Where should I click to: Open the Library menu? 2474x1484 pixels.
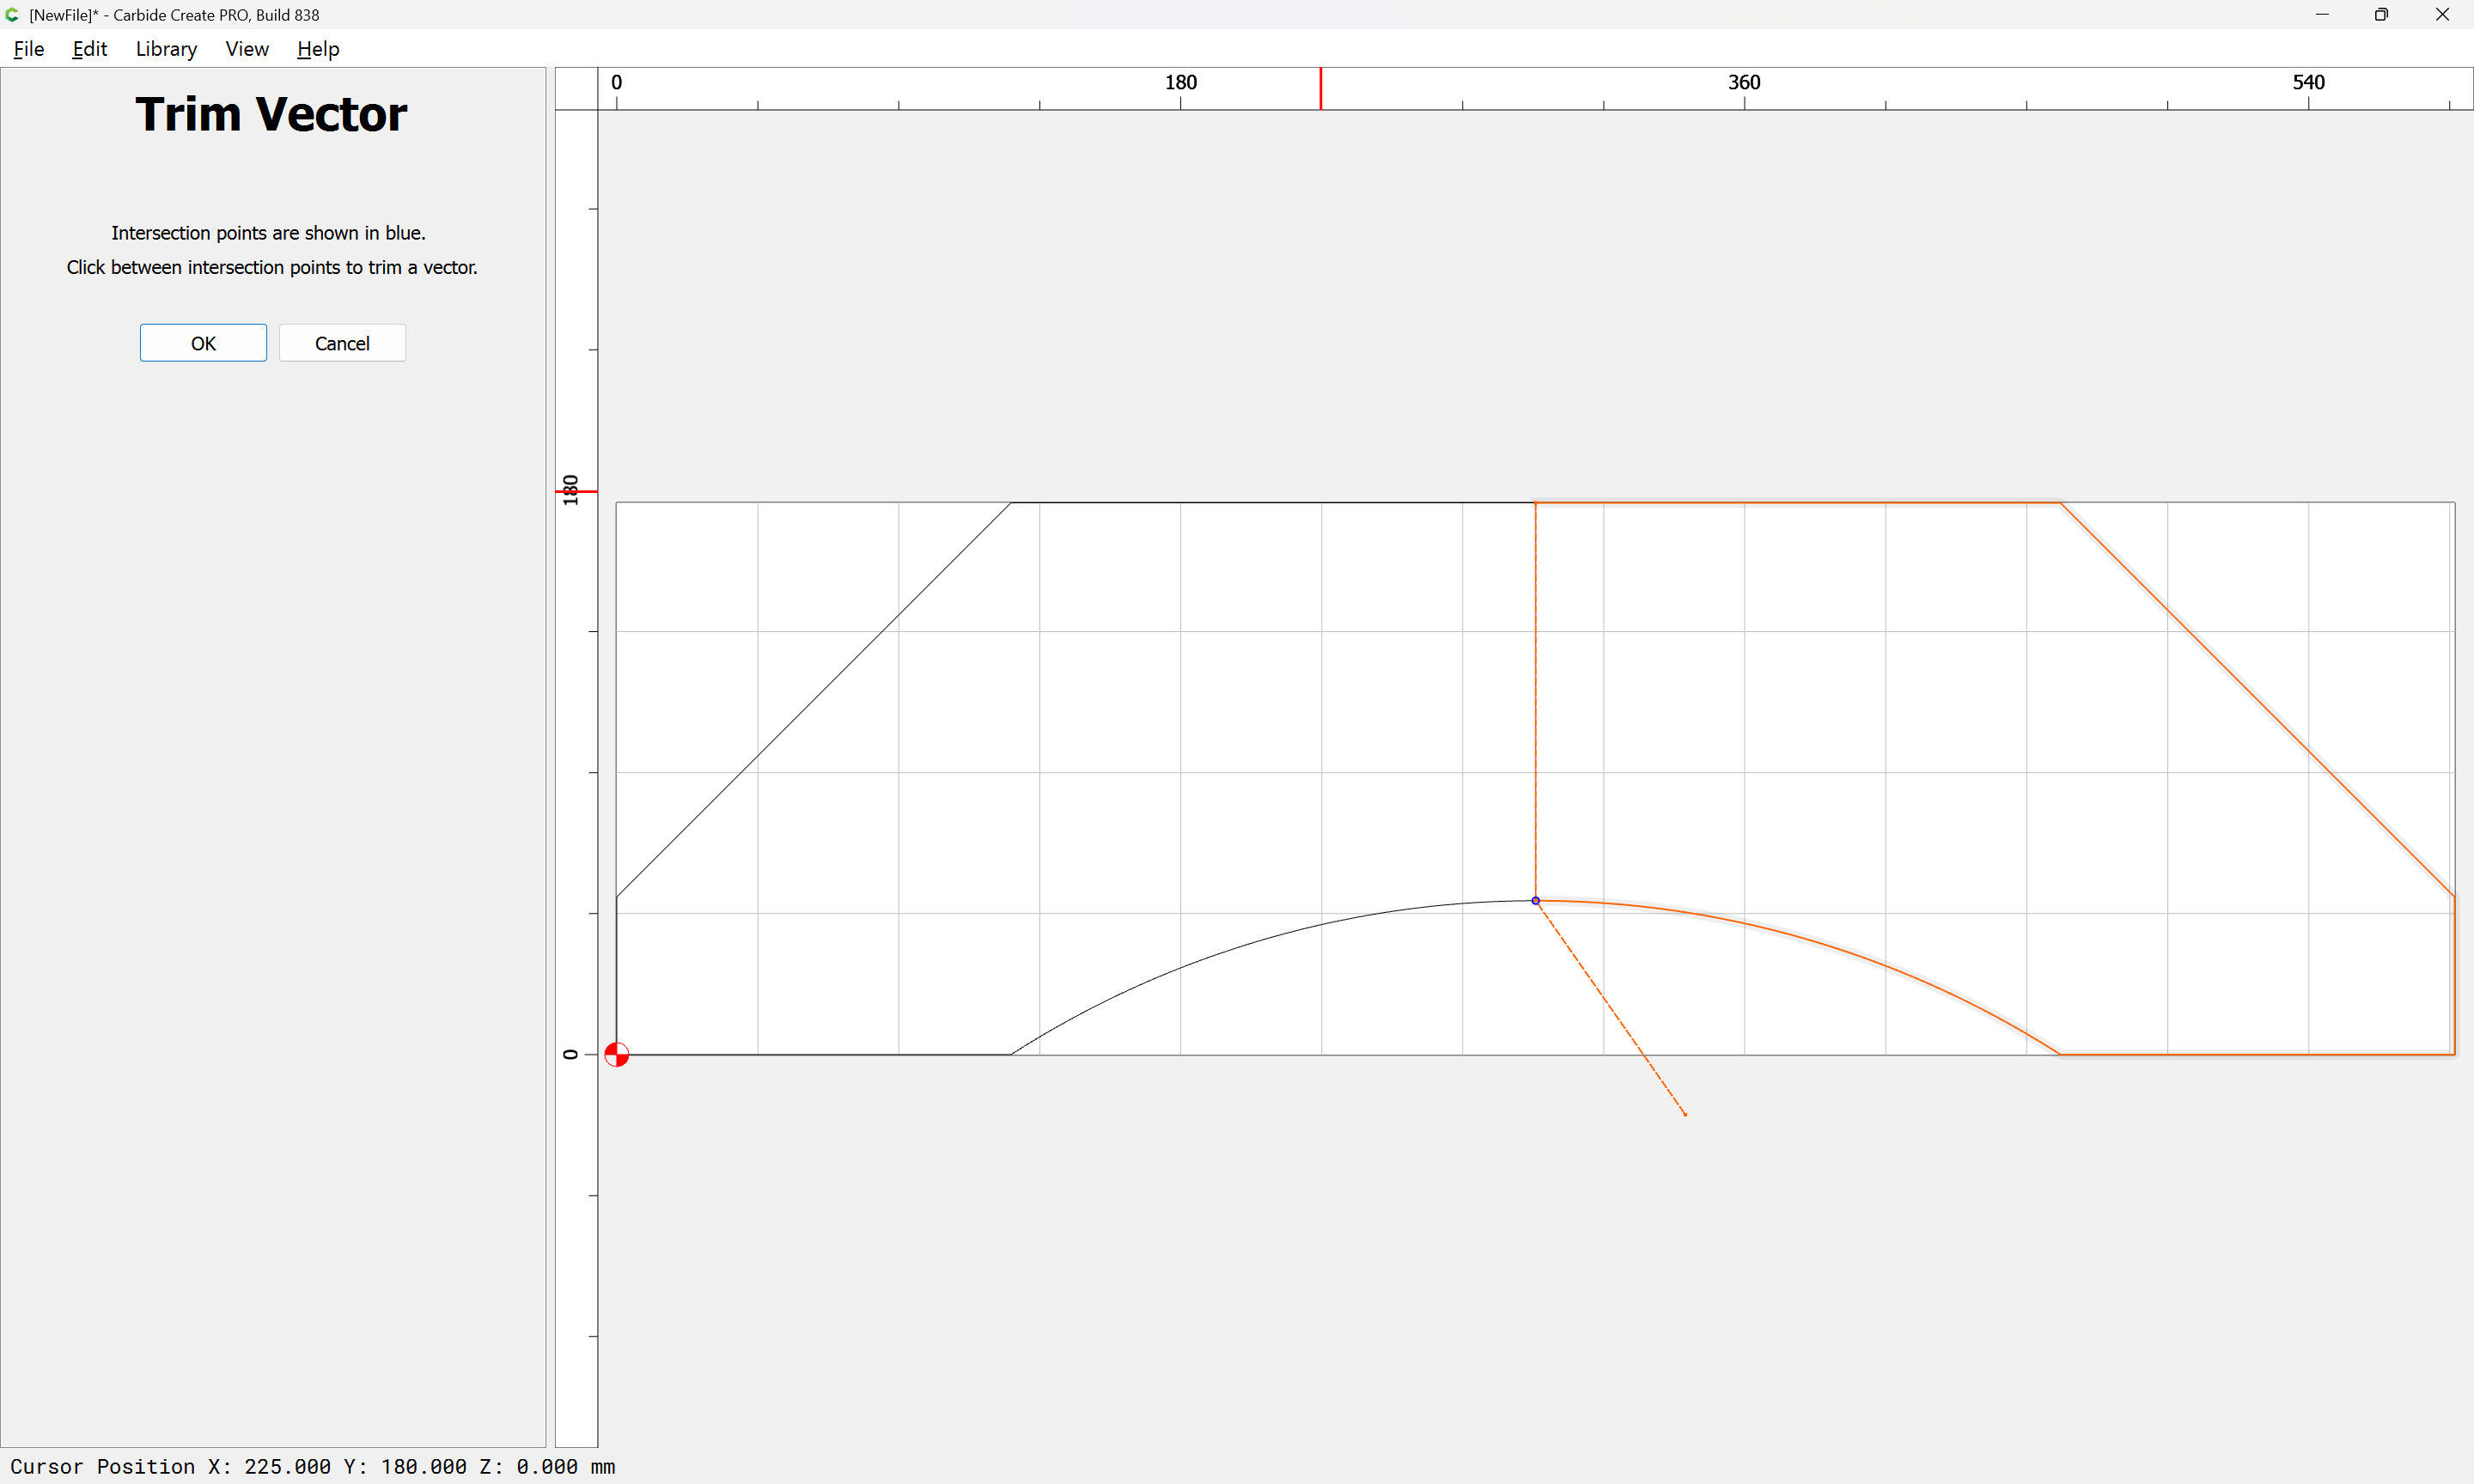click(166, 49)
